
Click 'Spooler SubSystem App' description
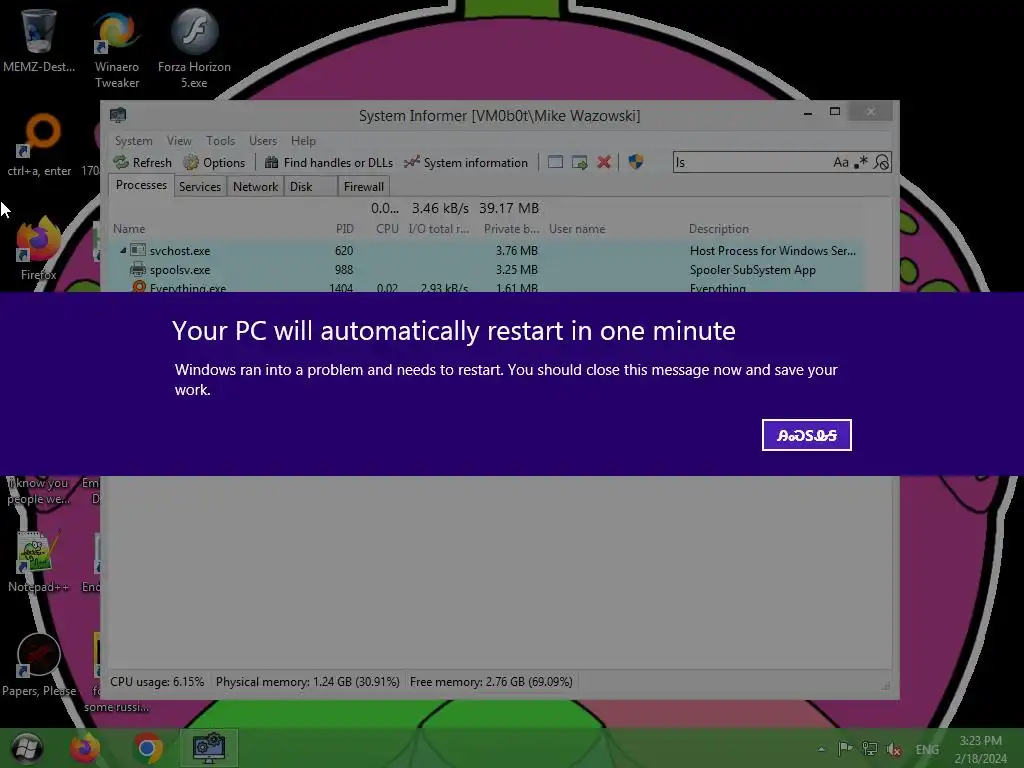[752, 270]
